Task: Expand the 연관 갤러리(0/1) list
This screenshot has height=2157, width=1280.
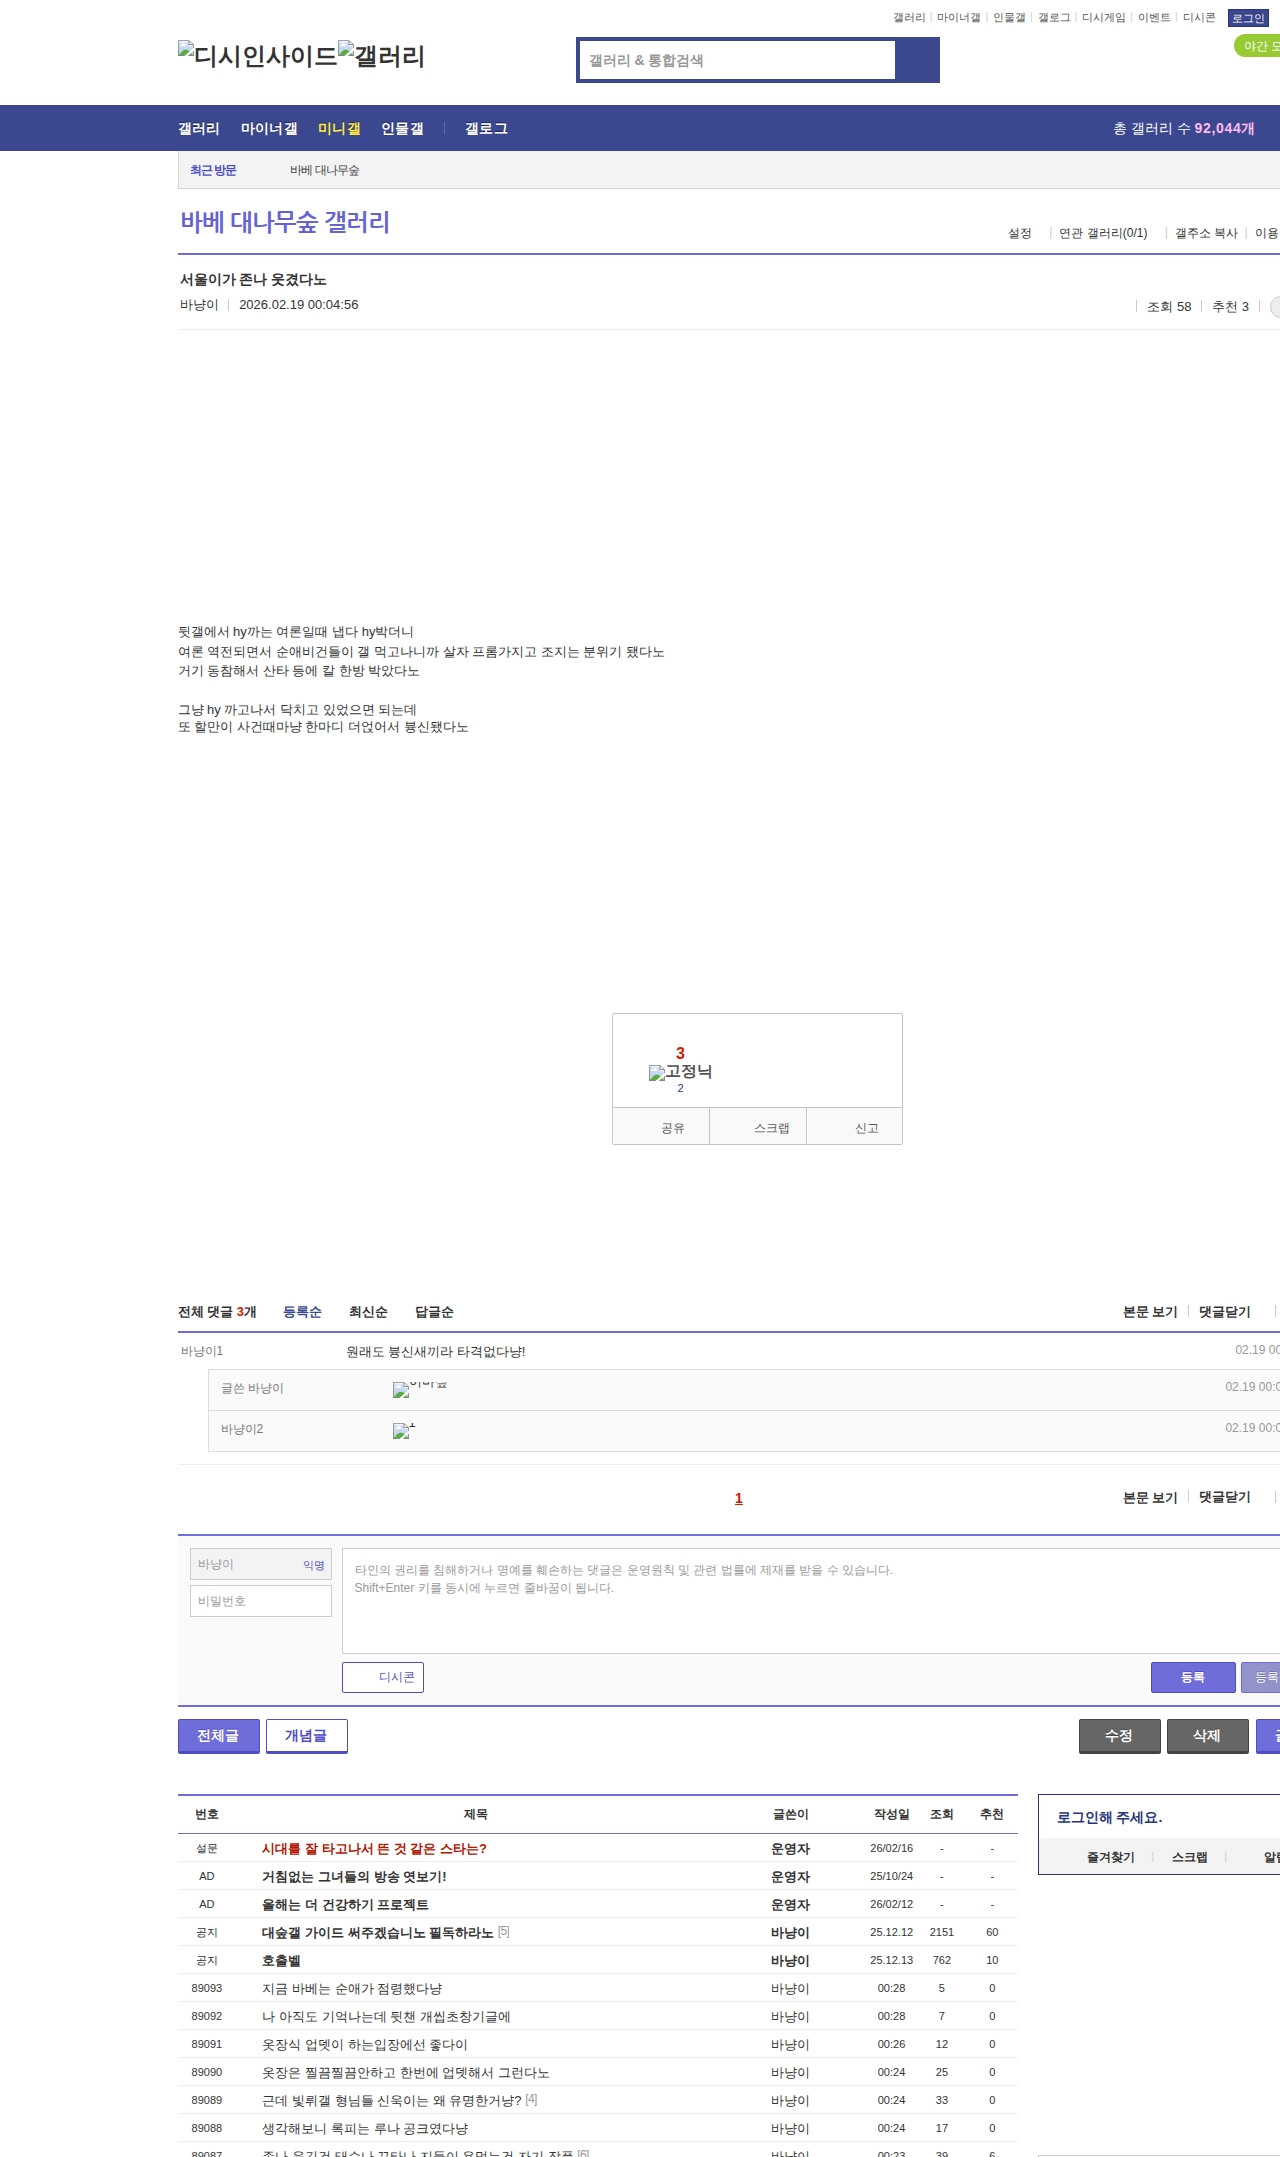Action: point(1102,233)
